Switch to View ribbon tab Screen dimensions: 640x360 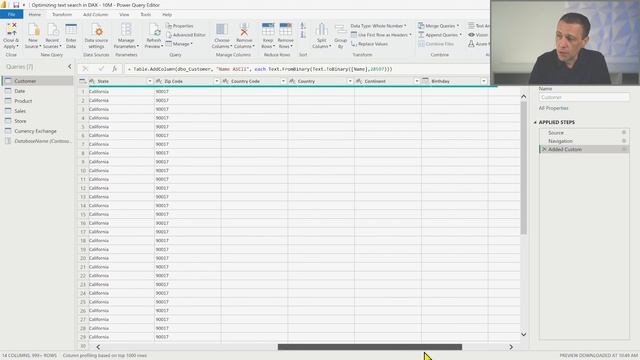[124, 14]
